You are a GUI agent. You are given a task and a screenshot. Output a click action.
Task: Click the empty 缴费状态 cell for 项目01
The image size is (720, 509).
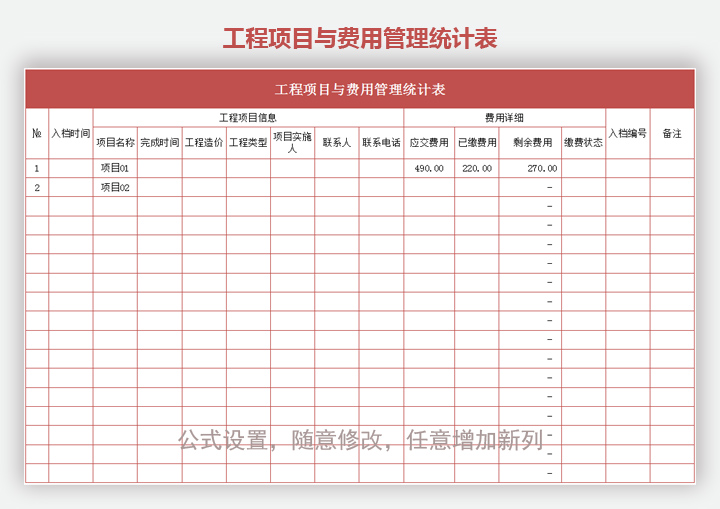point(584,168)
